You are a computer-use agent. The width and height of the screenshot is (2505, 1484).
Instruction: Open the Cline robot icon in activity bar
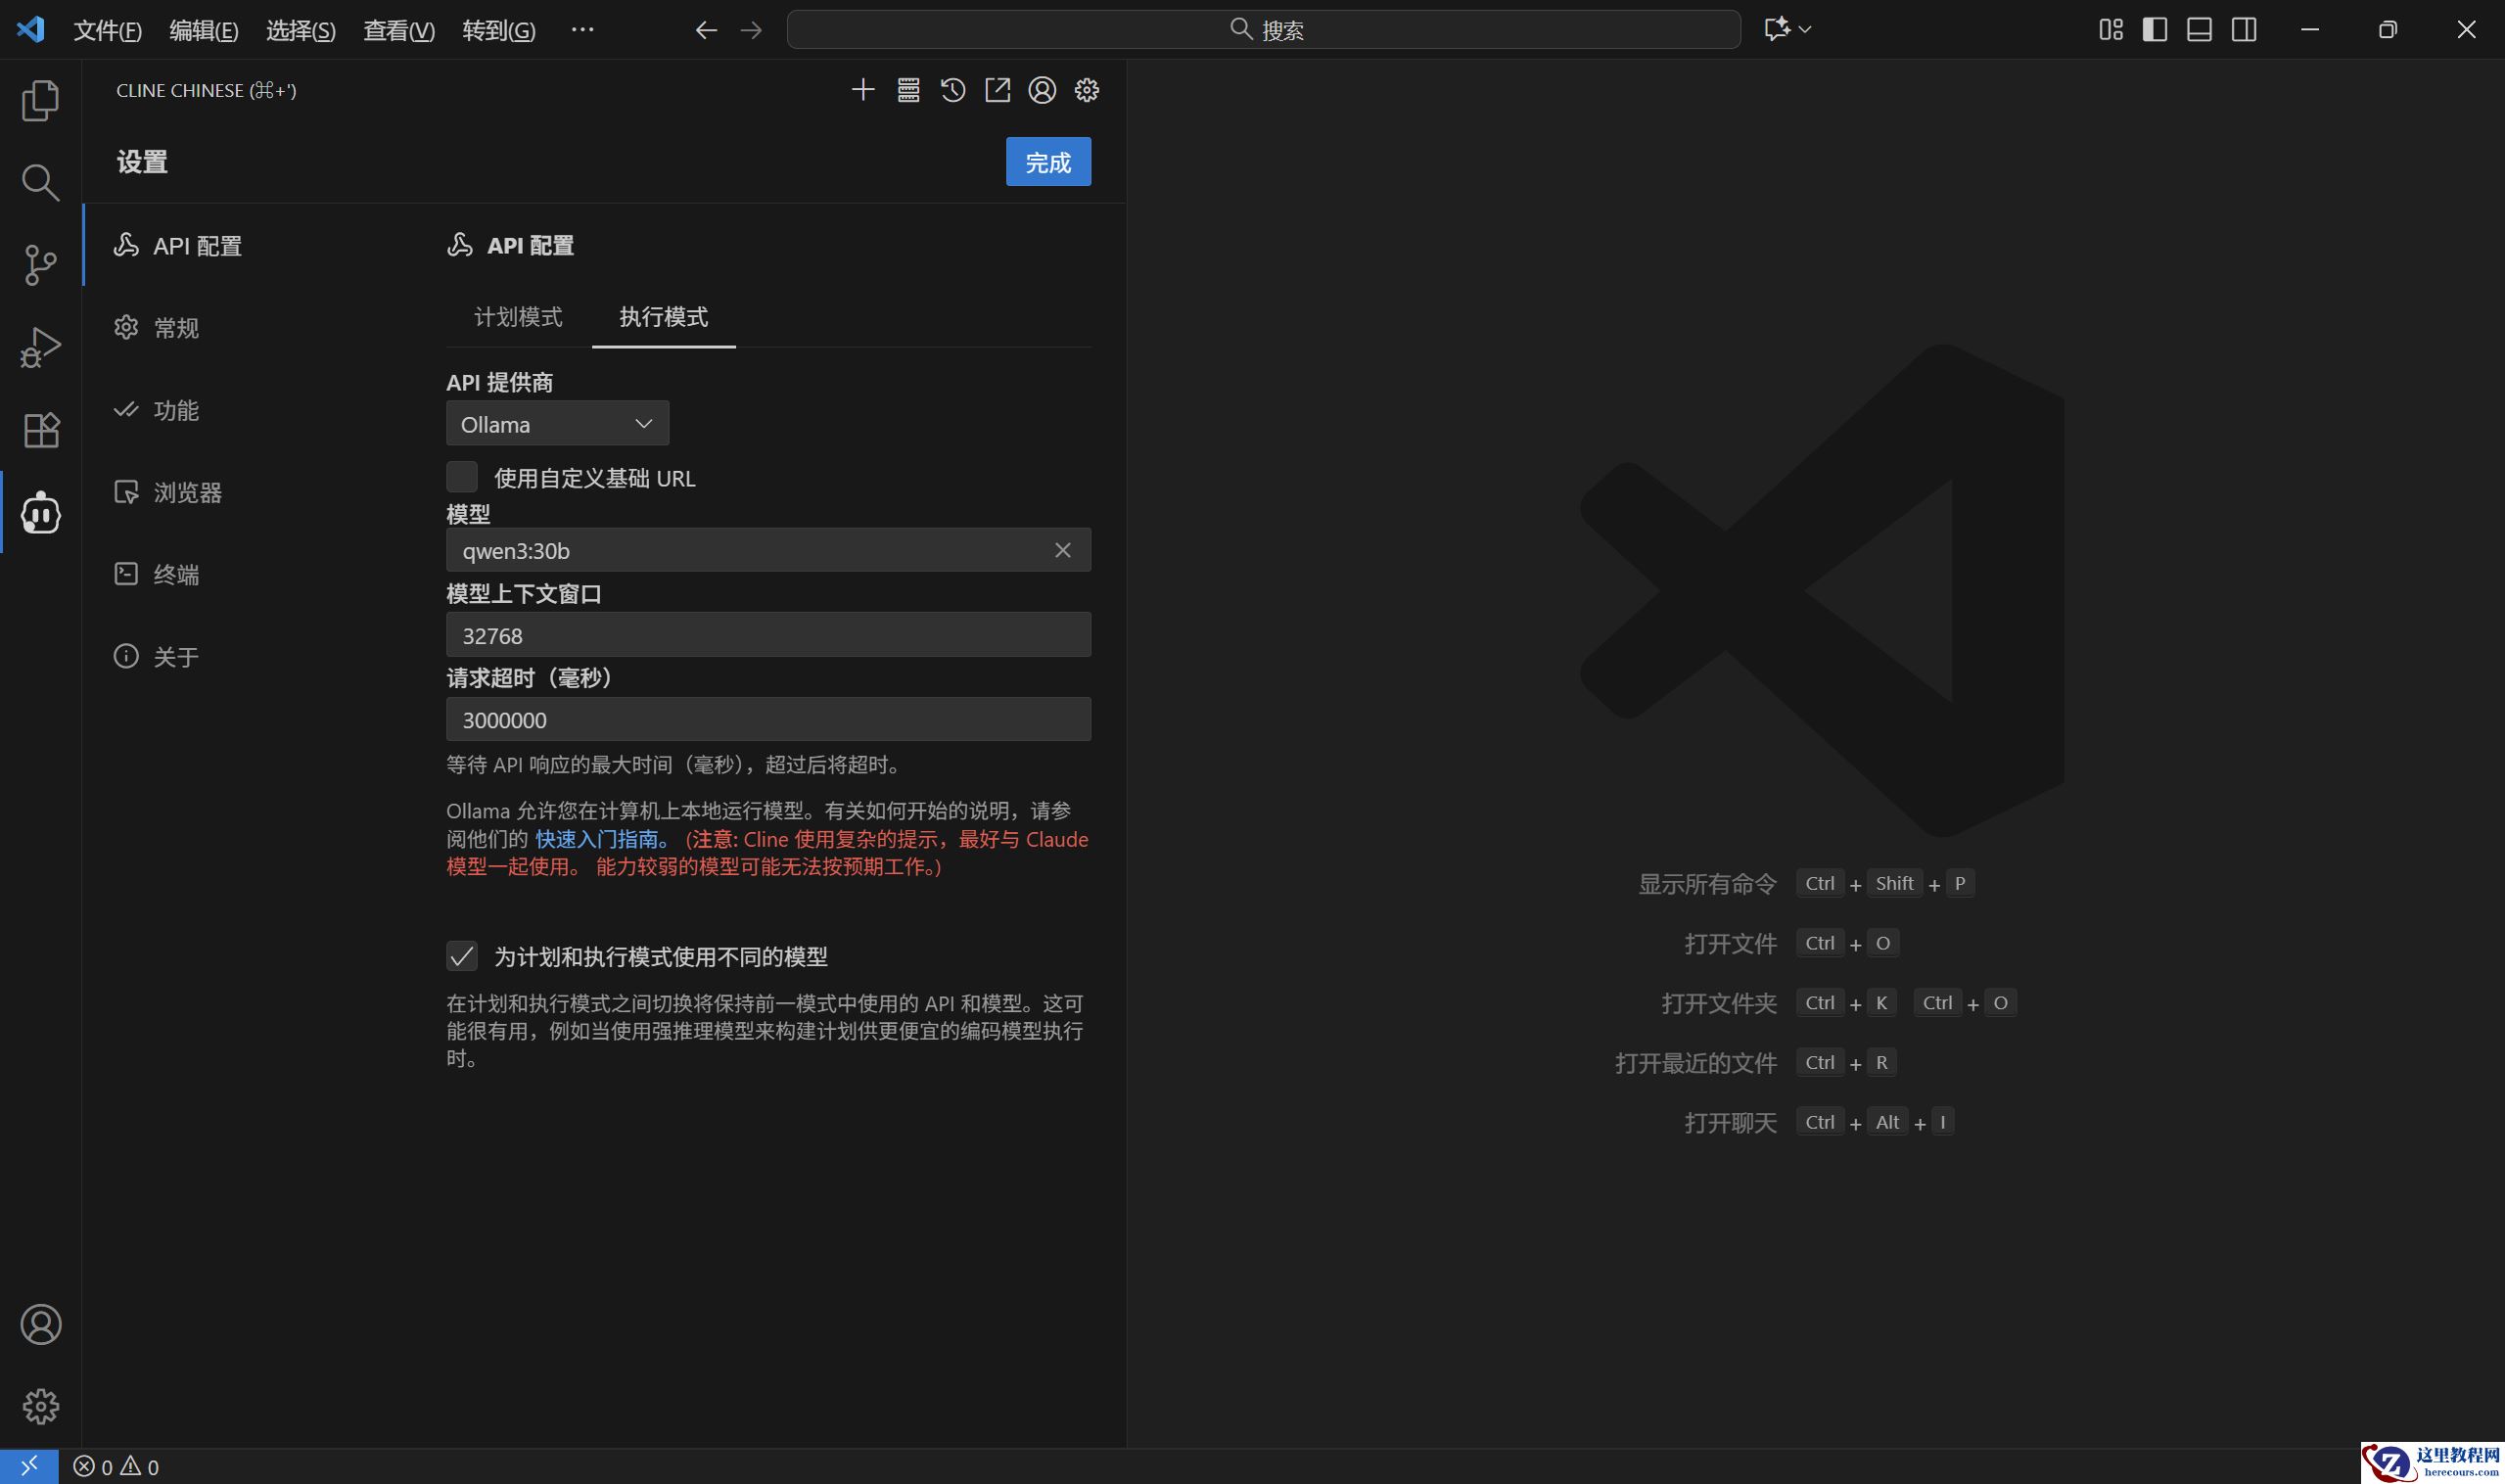pyautogui.click(x=40, y=513)
